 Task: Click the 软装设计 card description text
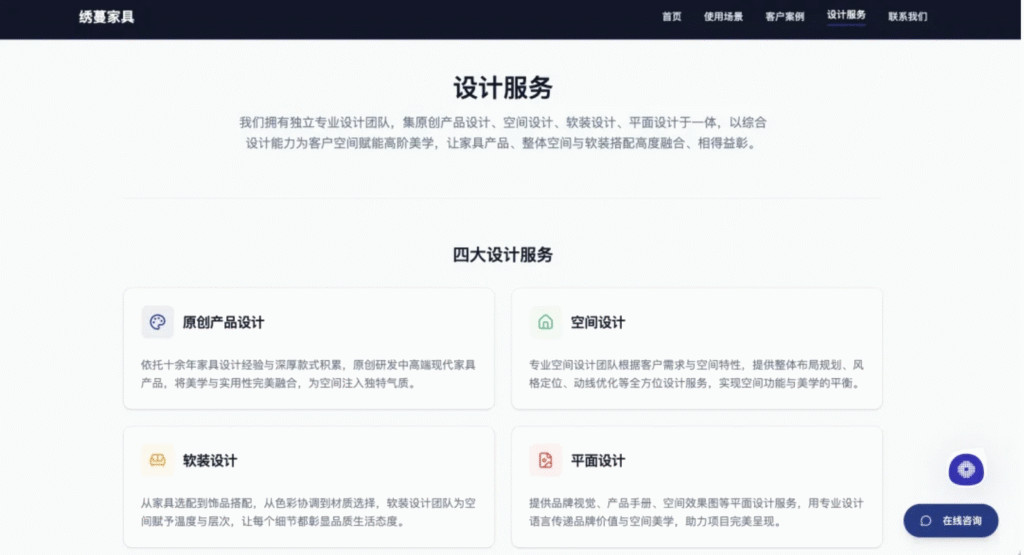pos(308,512)
